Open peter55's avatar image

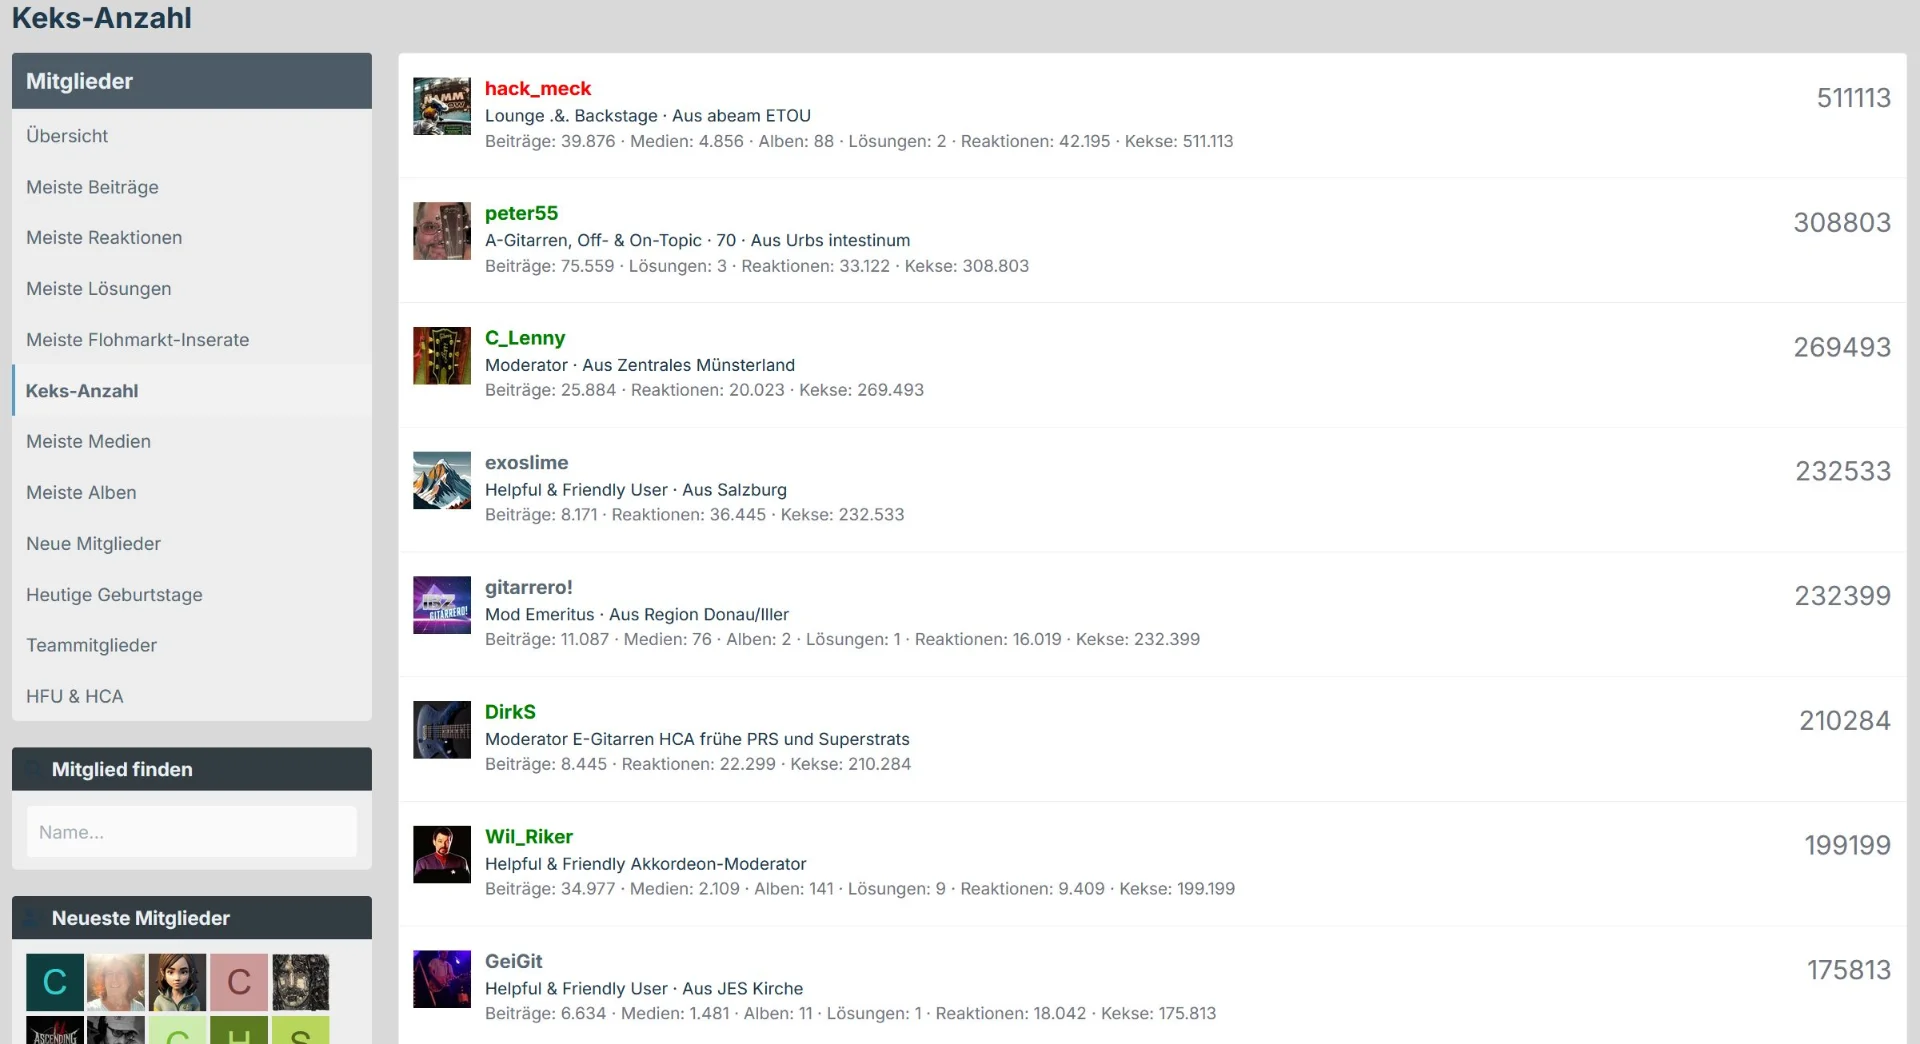pyautogui.click(x=442, y=231)
